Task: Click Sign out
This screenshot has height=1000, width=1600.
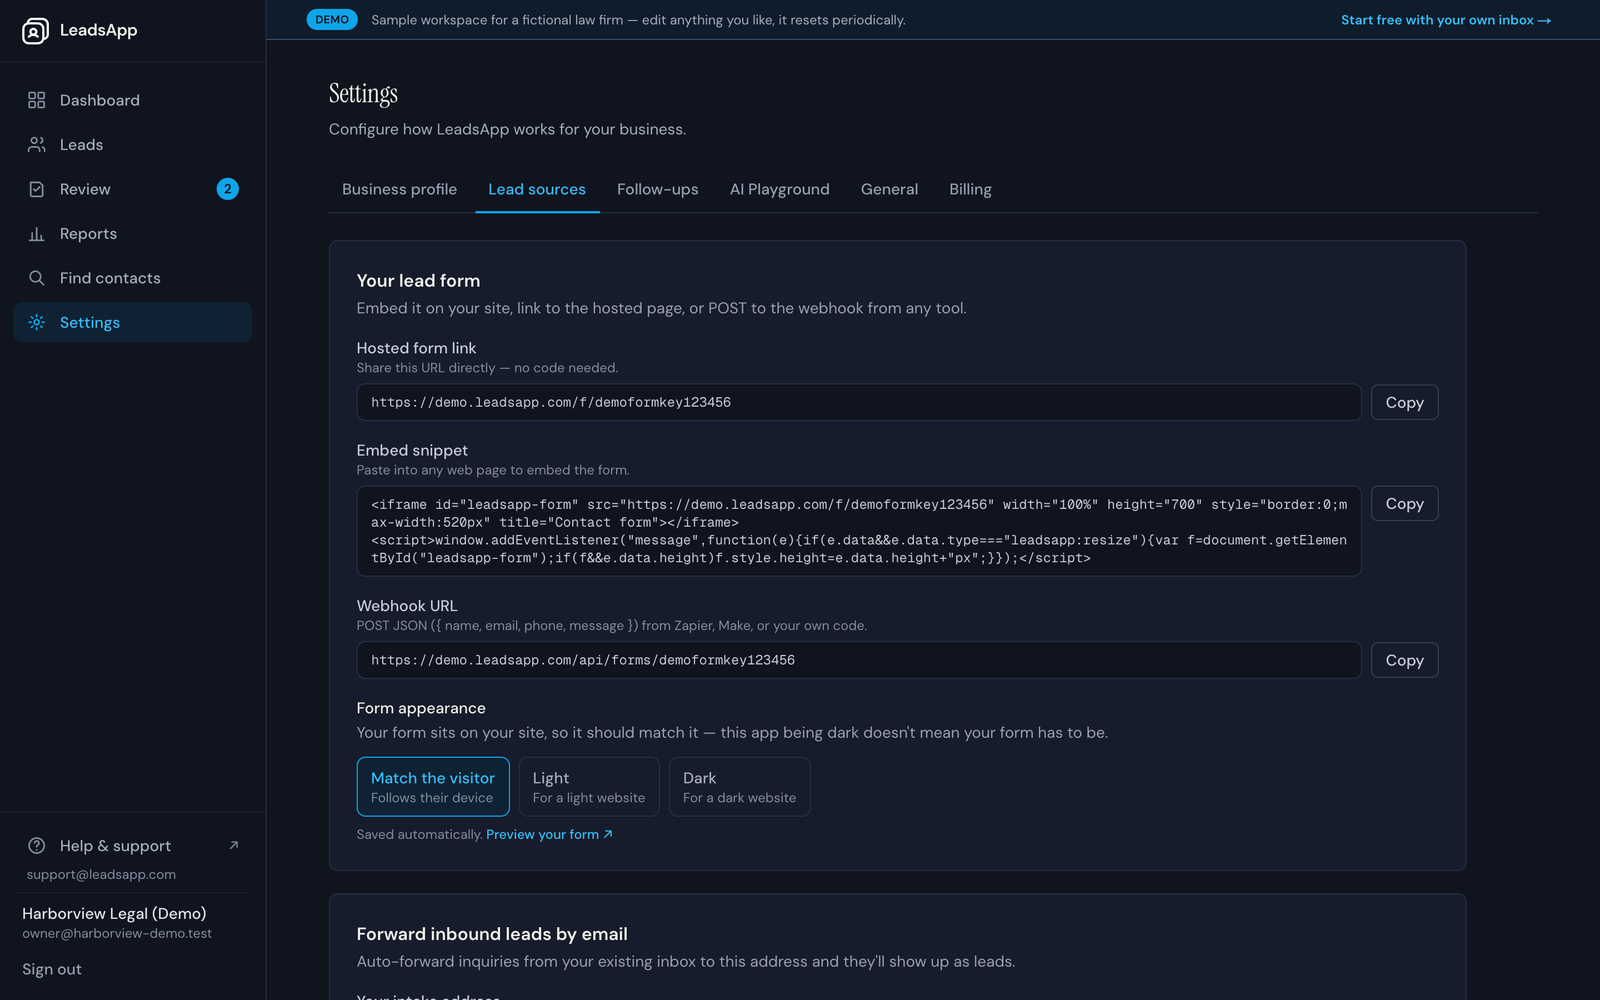Action: (52, 969)
